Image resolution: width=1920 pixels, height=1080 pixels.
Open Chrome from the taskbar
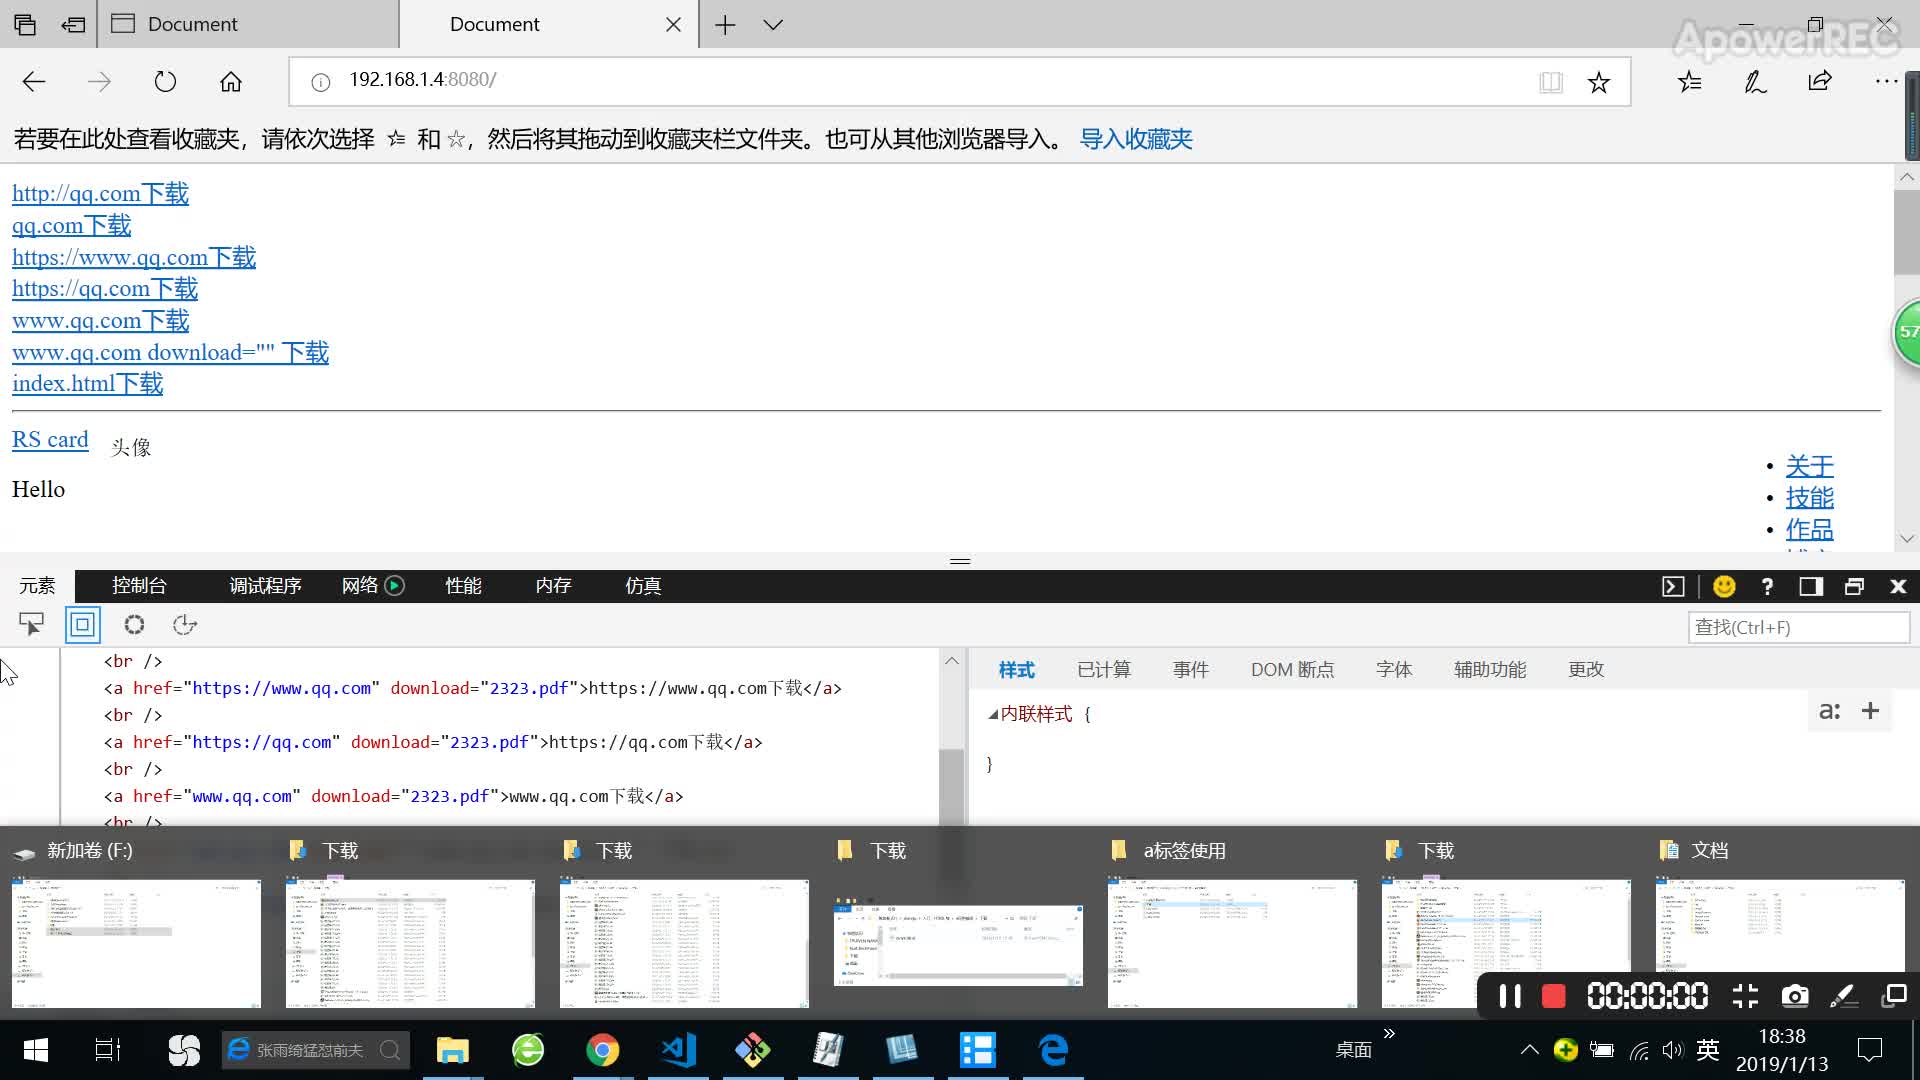coord(602,1050)
